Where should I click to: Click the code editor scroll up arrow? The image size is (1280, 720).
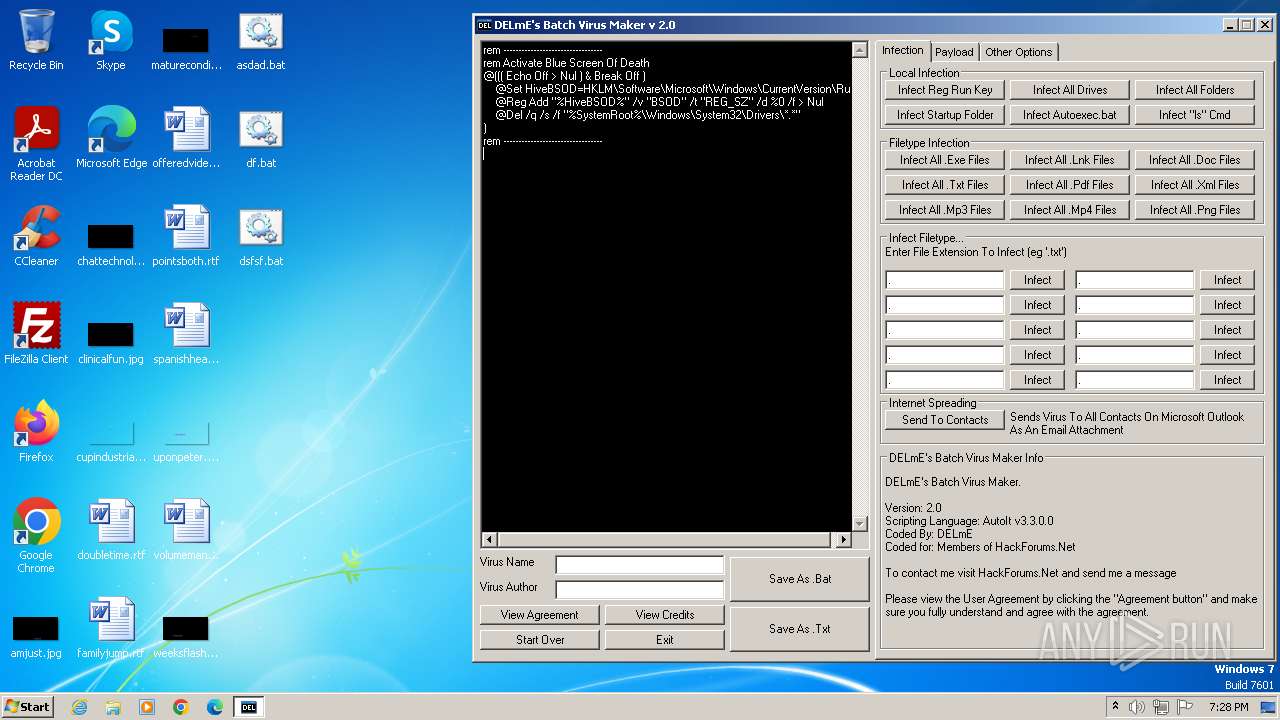pos(859,50)
